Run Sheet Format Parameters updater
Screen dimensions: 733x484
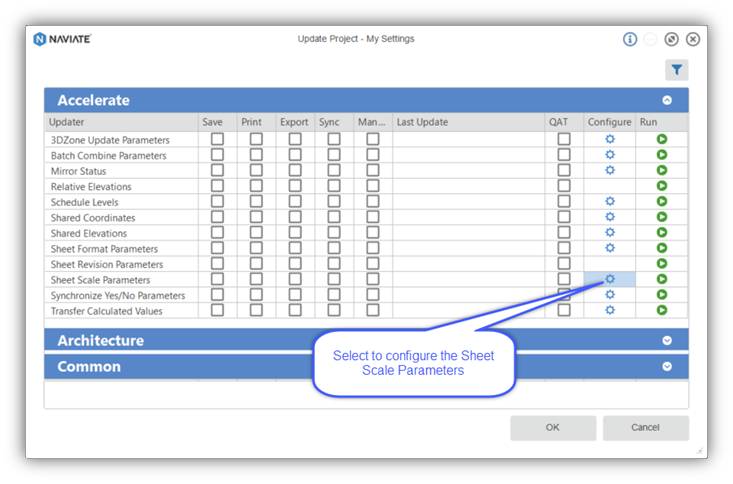coord(661,247)
